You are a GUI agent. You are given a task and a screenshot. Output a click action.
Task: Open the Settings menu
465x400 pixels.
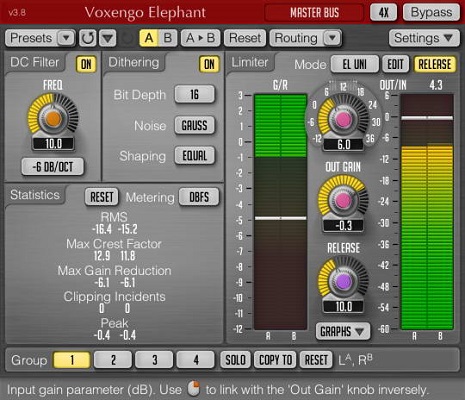[x=423, y=38]
